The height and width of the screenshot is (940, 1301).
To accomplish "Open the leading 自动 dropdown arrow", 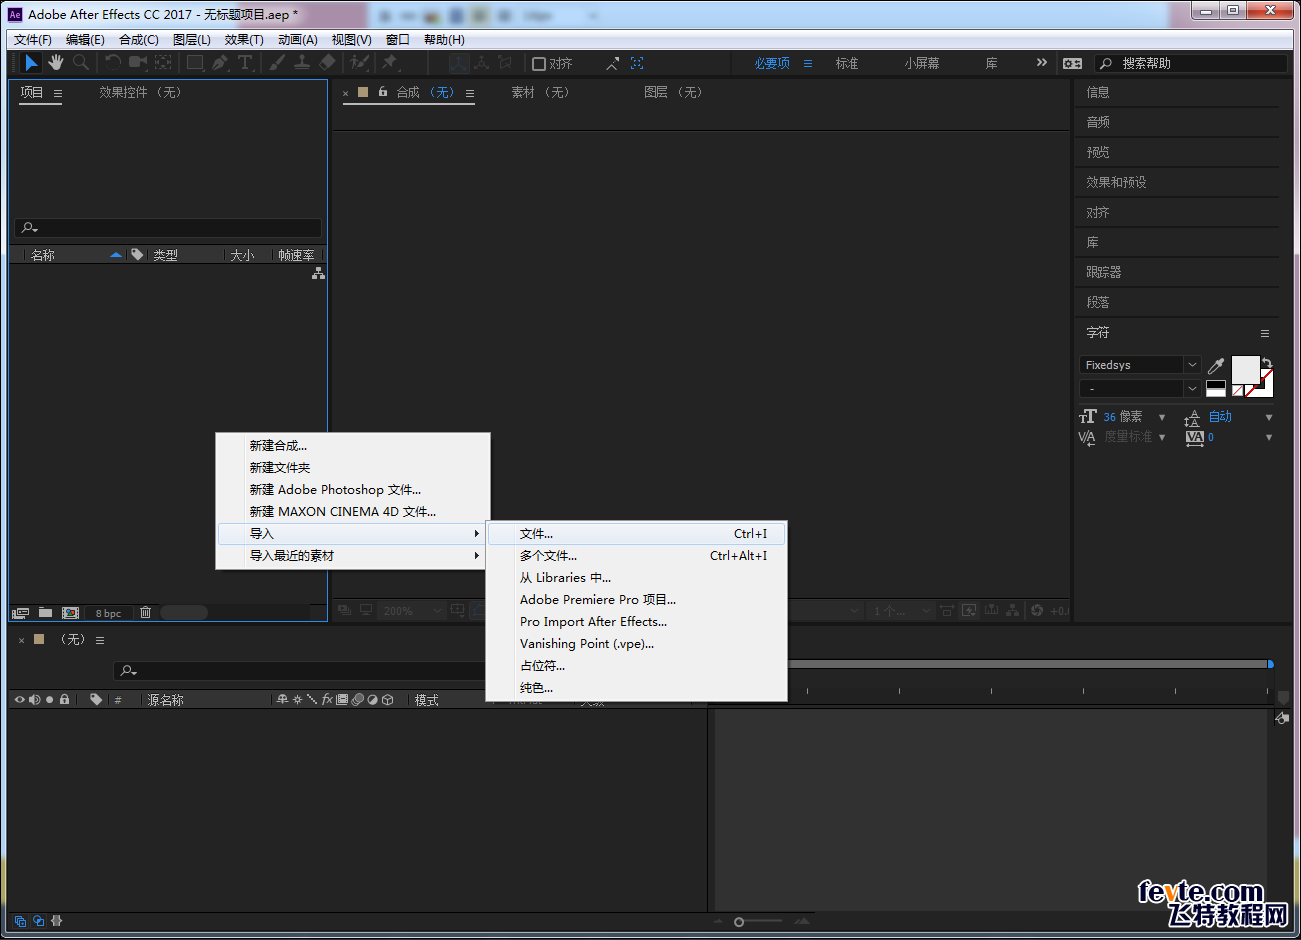I will pos(1269,417).
